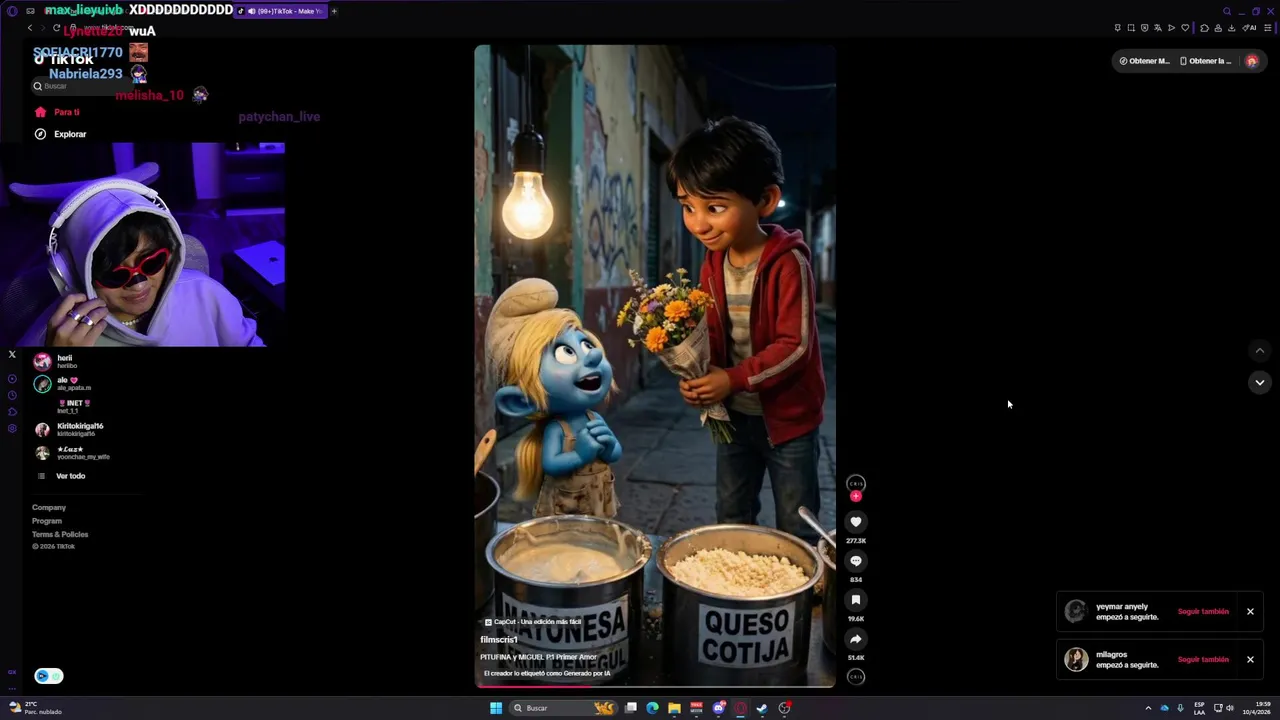Open the browser account icon
Image resolution: width=1280 pixels, height=720 pixels.
click(x=1218, y=28)
